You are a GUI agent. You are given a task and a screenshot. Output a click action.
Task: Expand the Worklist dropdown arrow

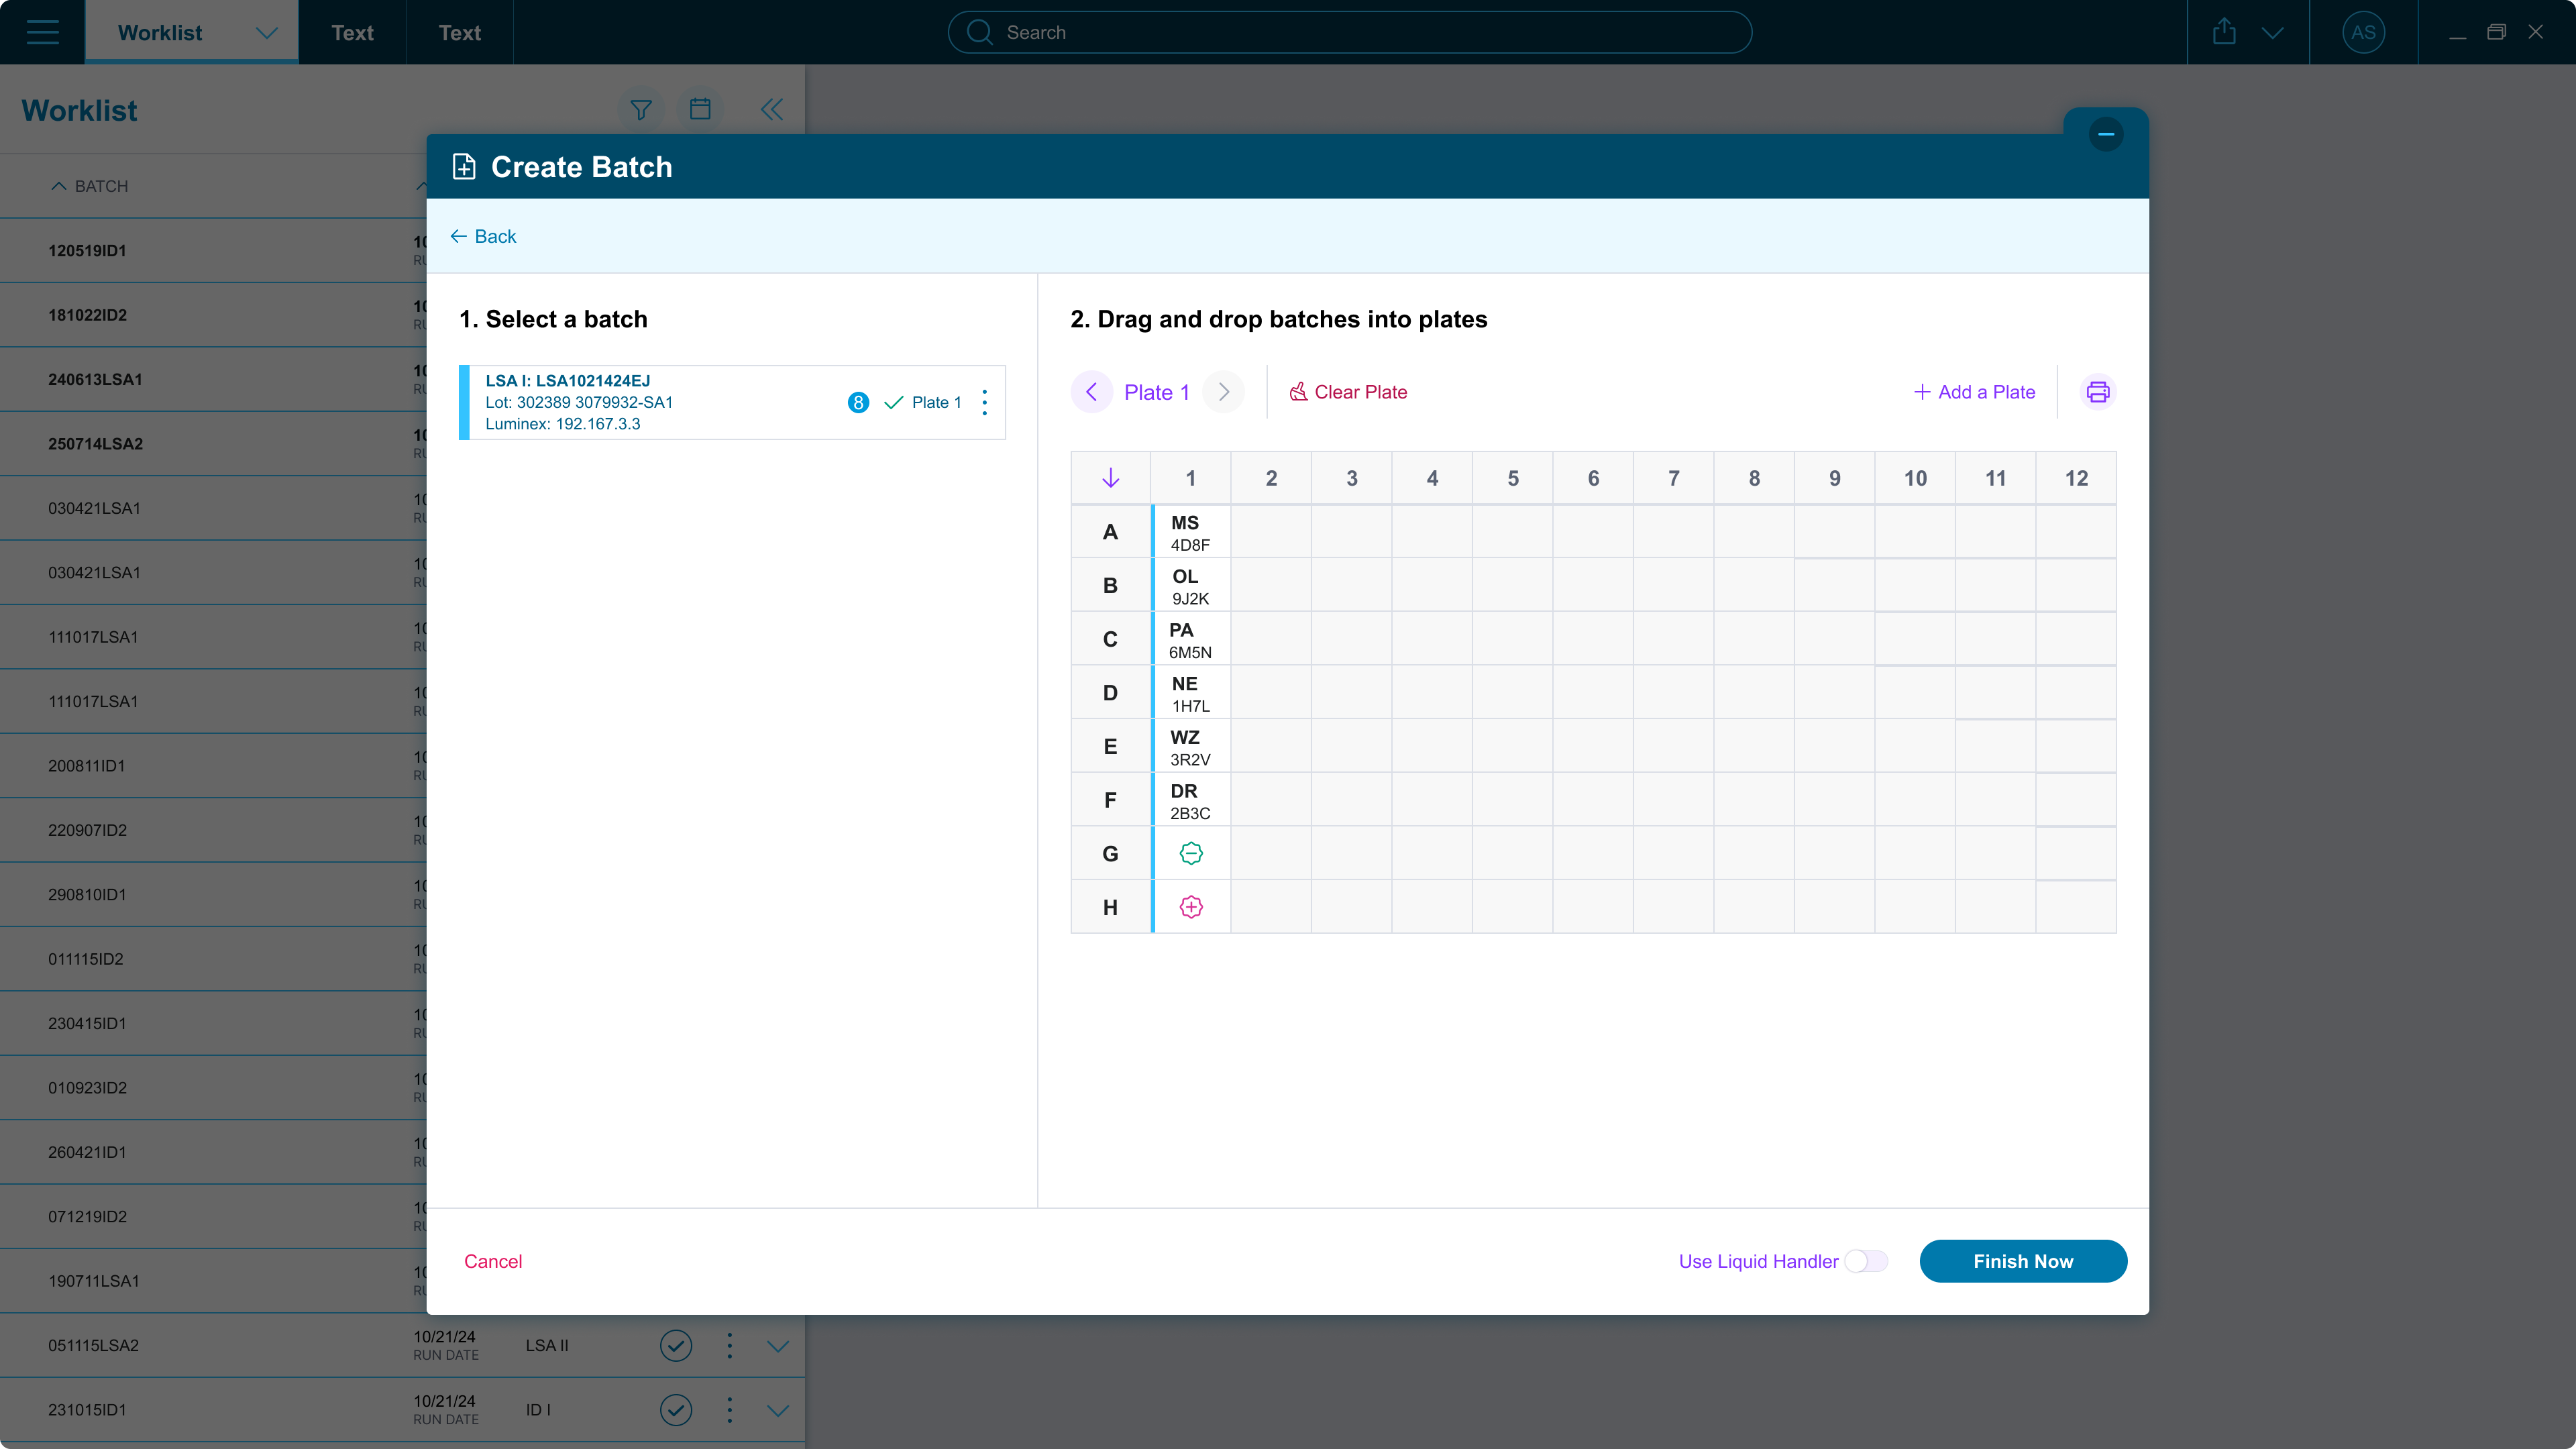tap(266, 32)
